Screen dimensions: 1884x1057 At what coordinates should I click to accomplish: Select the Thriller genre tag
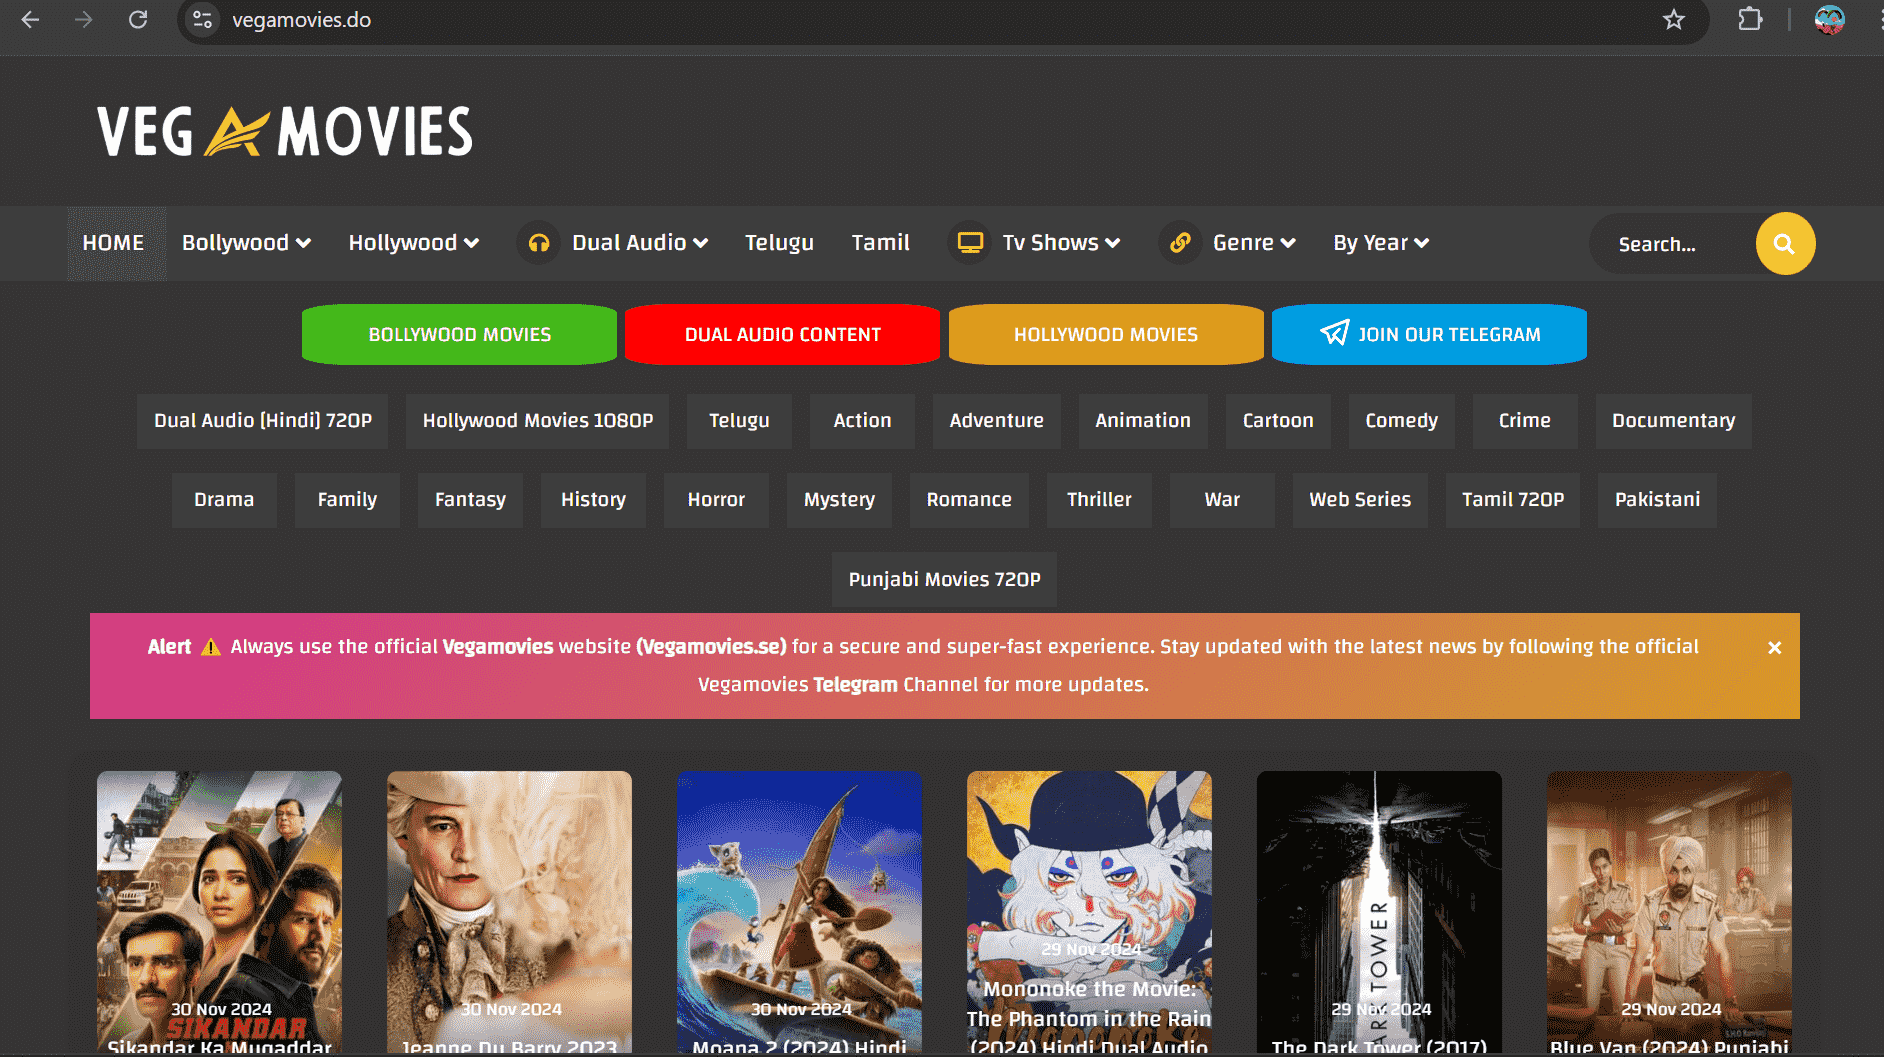[x=1099, y=500]
